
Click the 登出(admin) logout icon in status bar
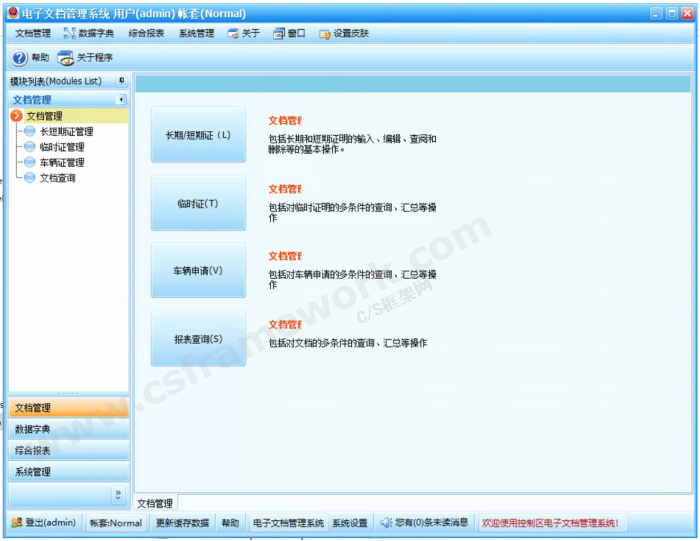point(17,523)
